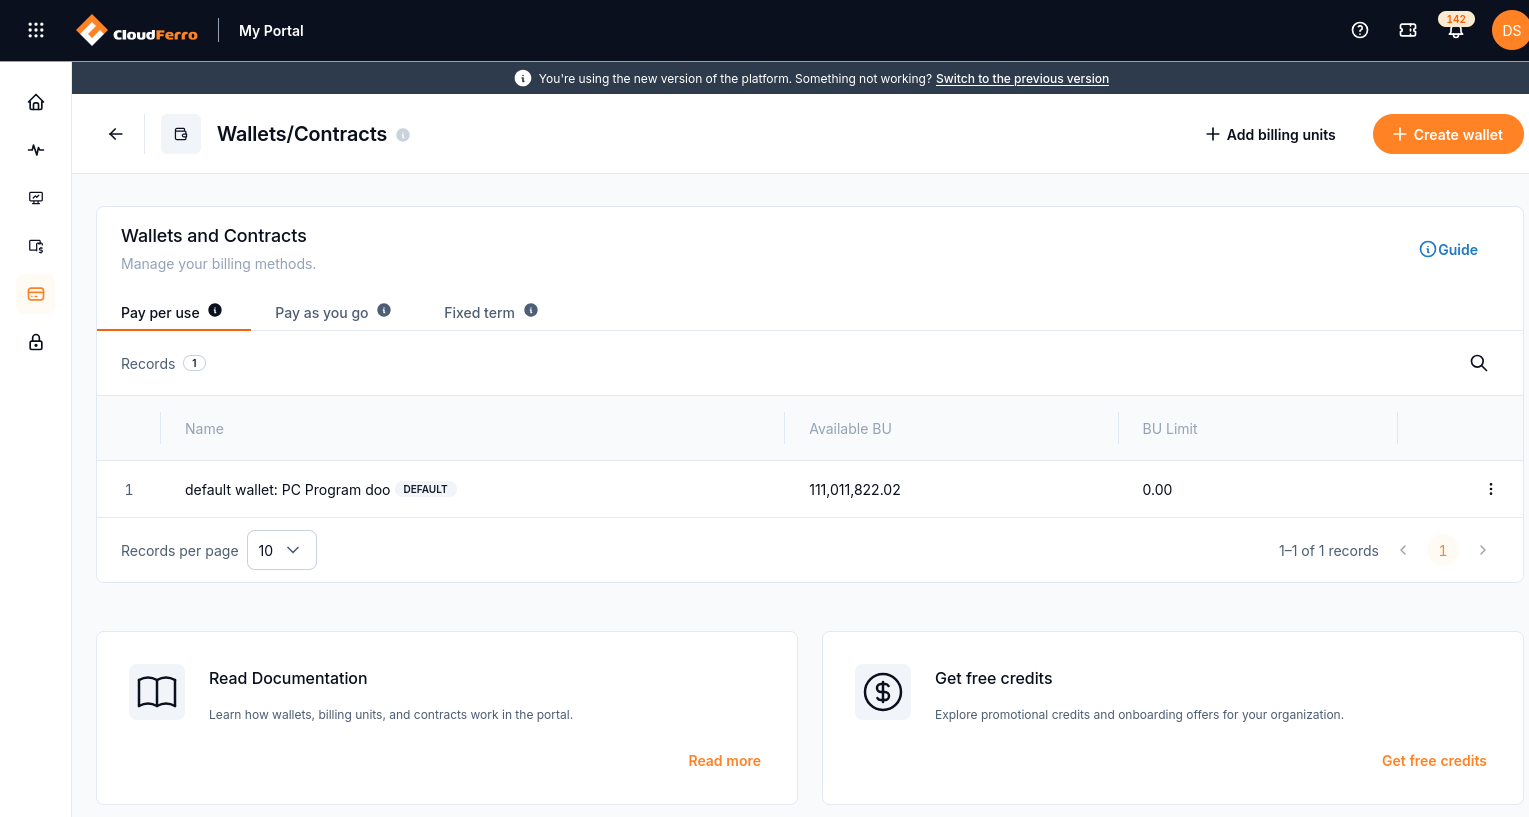1529x817 pixels.
Task: Switch to the Pay as you go tab
Action: (x=322, y=313)
